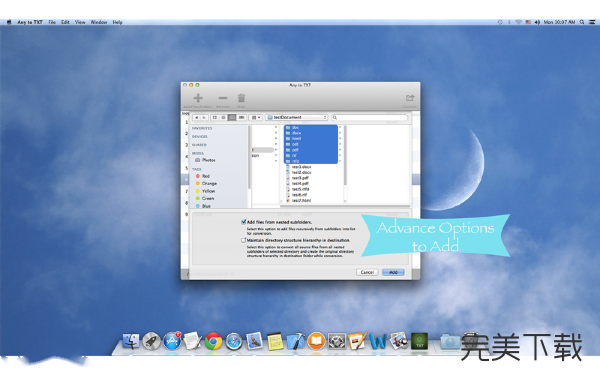
Task: Uncheck Add files from nested subfolders
Action: click(x=243, y=222)
